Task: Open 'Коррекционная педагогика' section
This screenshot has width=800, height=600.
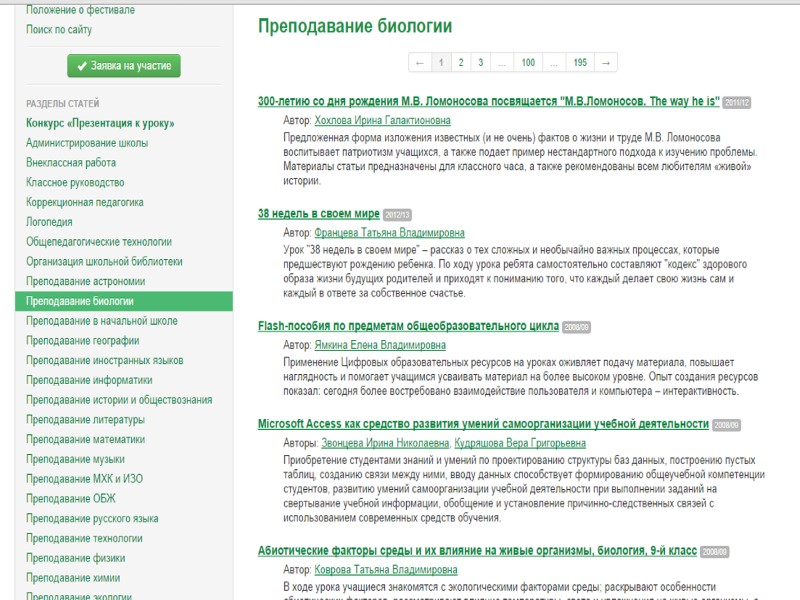Action: pos(85,202)
